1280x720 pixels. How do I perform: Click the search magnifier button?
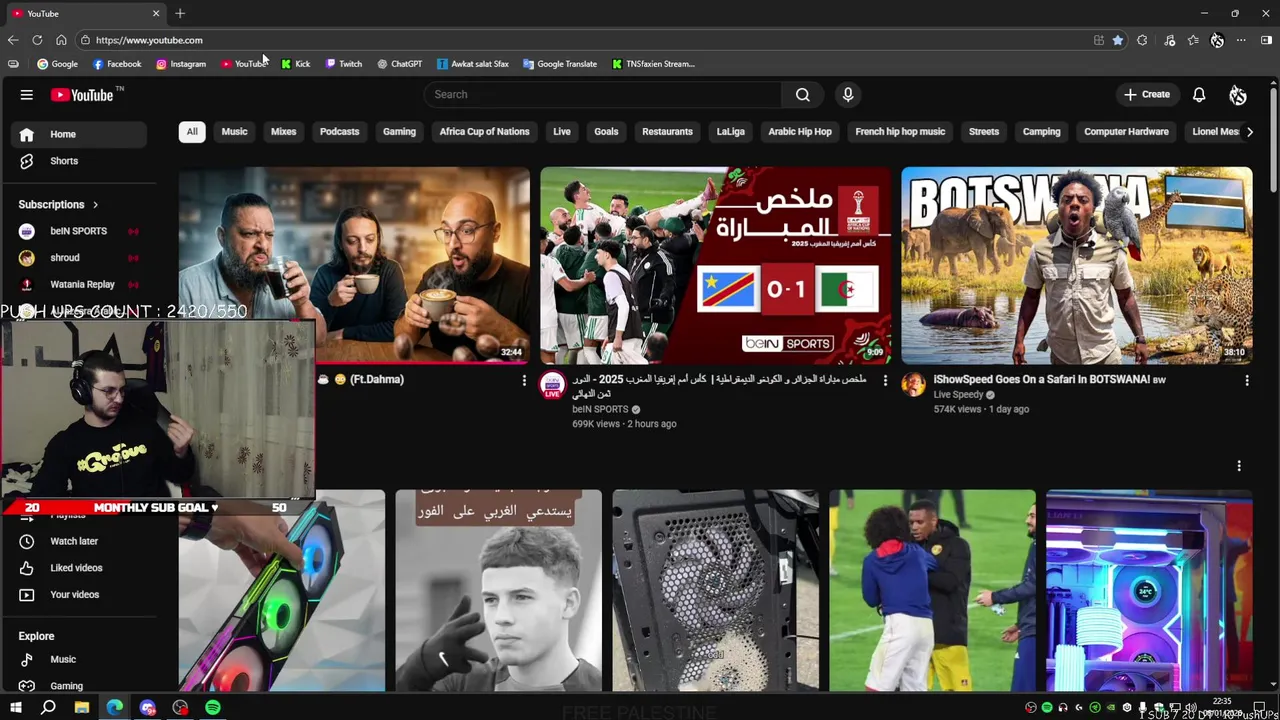coord(802,94)
